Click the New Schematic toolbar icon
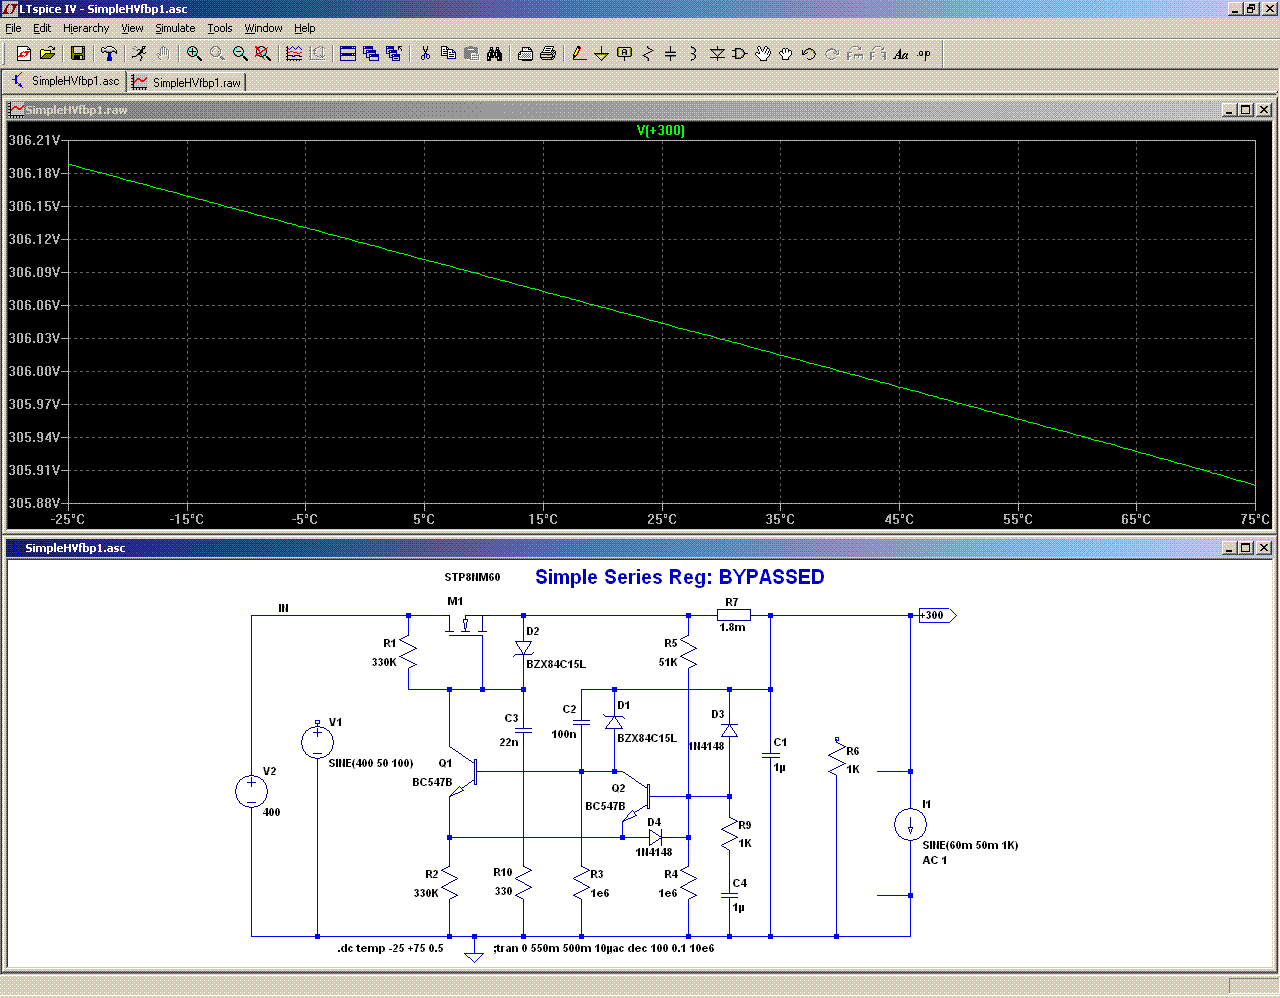Screen dimensions: 1280x998 [x=24, y=54]
